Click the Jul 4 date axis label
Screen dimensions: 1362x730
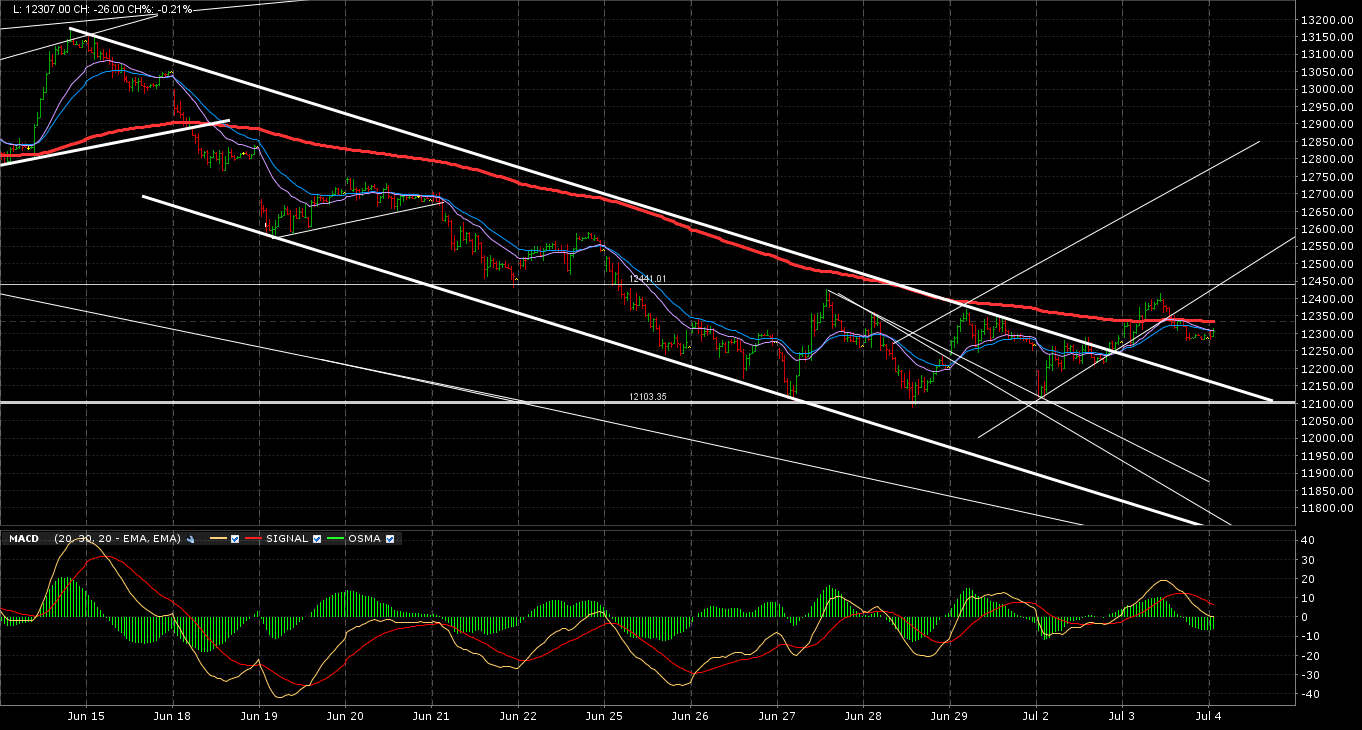(1208, 716)
